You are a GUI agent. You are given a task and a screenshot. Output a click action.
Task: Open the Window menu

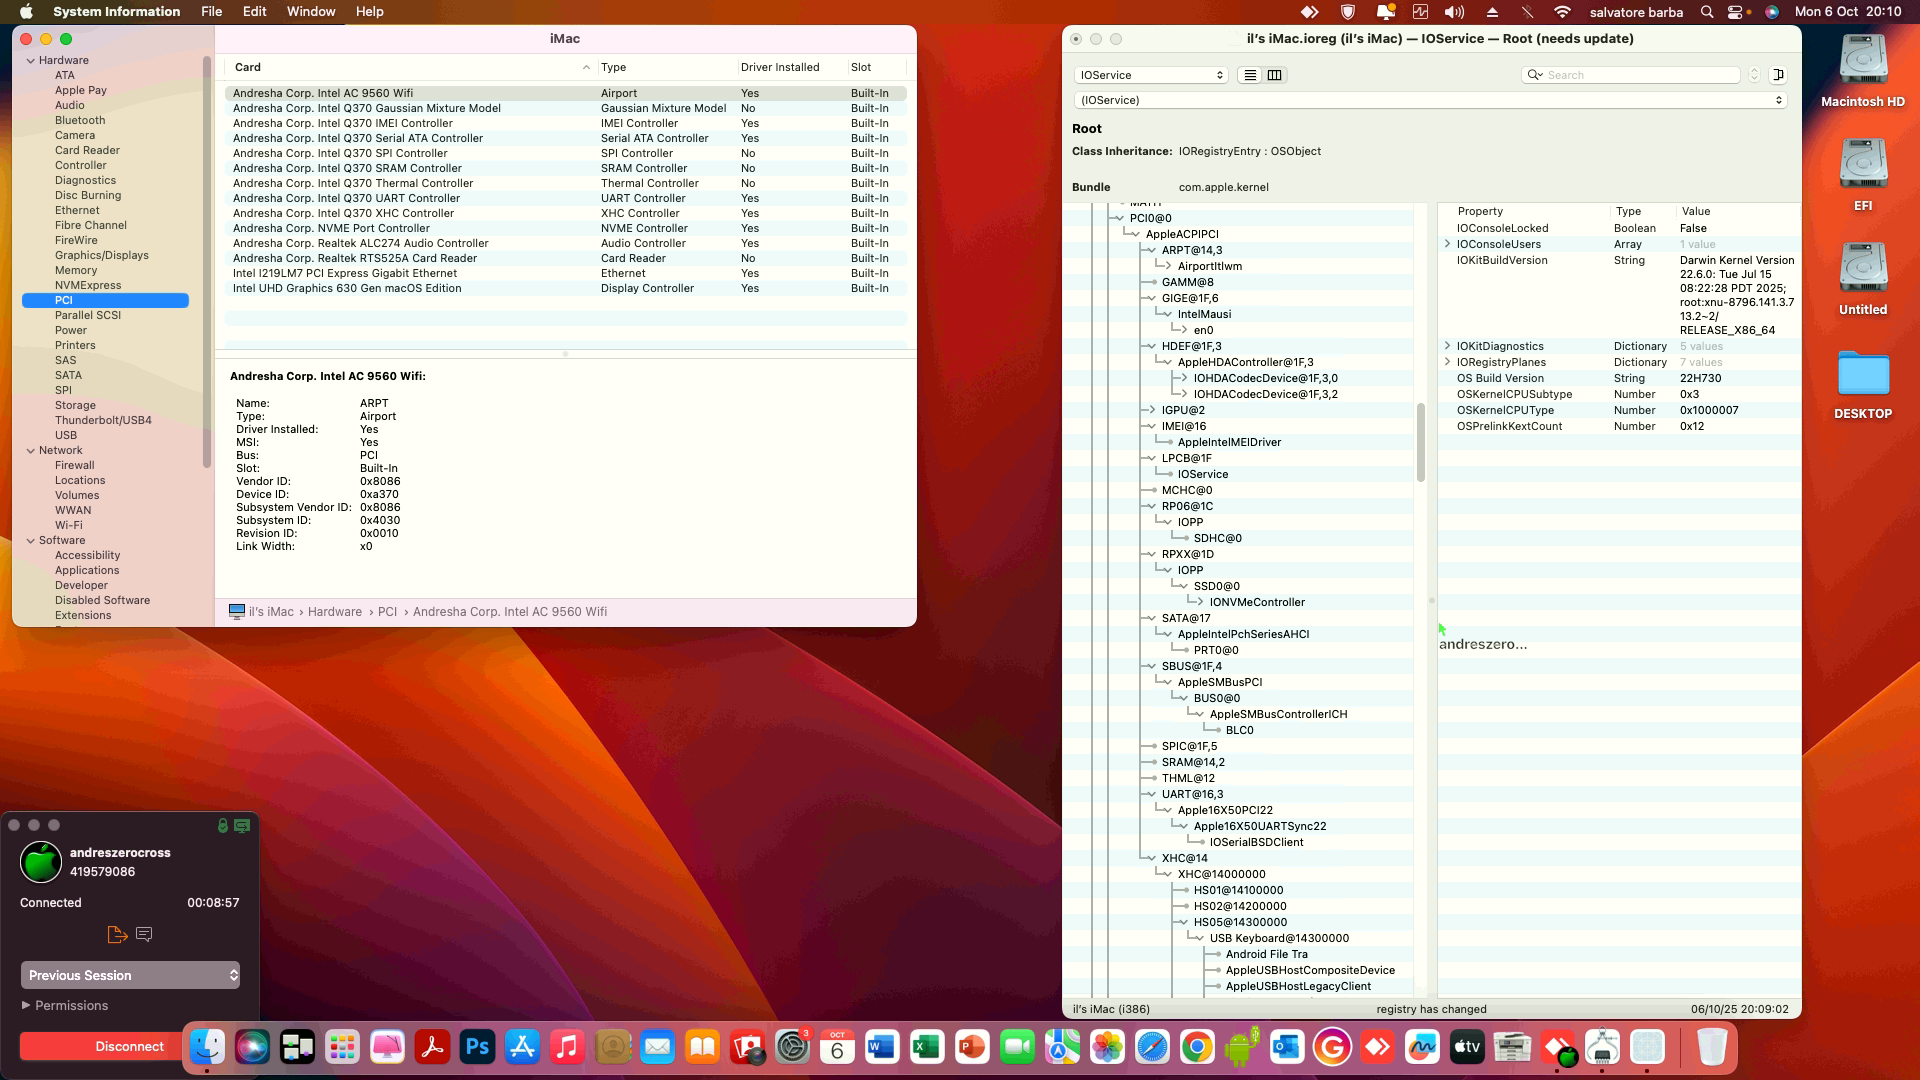[x=311, y=12]
